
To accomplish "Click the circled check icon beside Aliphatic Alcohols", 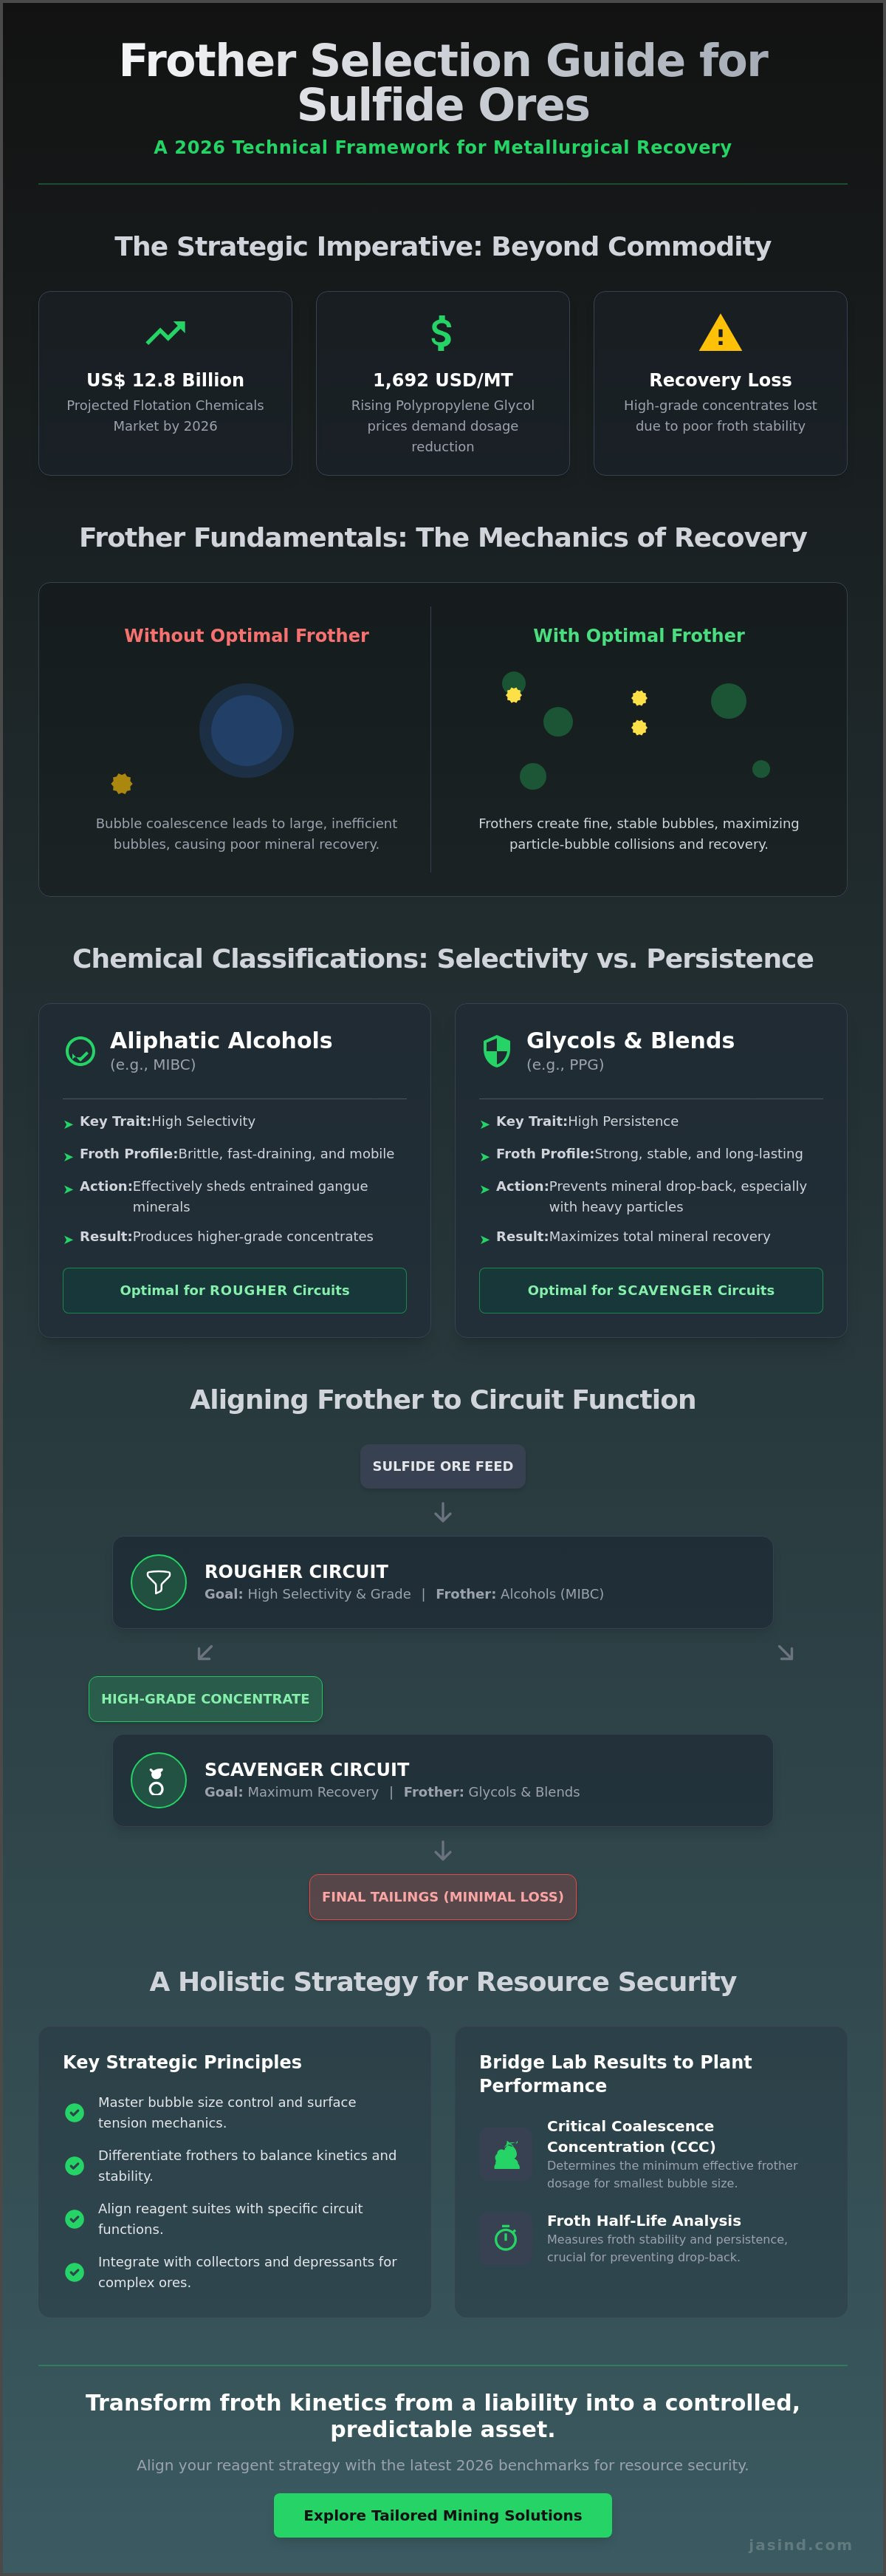I will coord(80,1051).
